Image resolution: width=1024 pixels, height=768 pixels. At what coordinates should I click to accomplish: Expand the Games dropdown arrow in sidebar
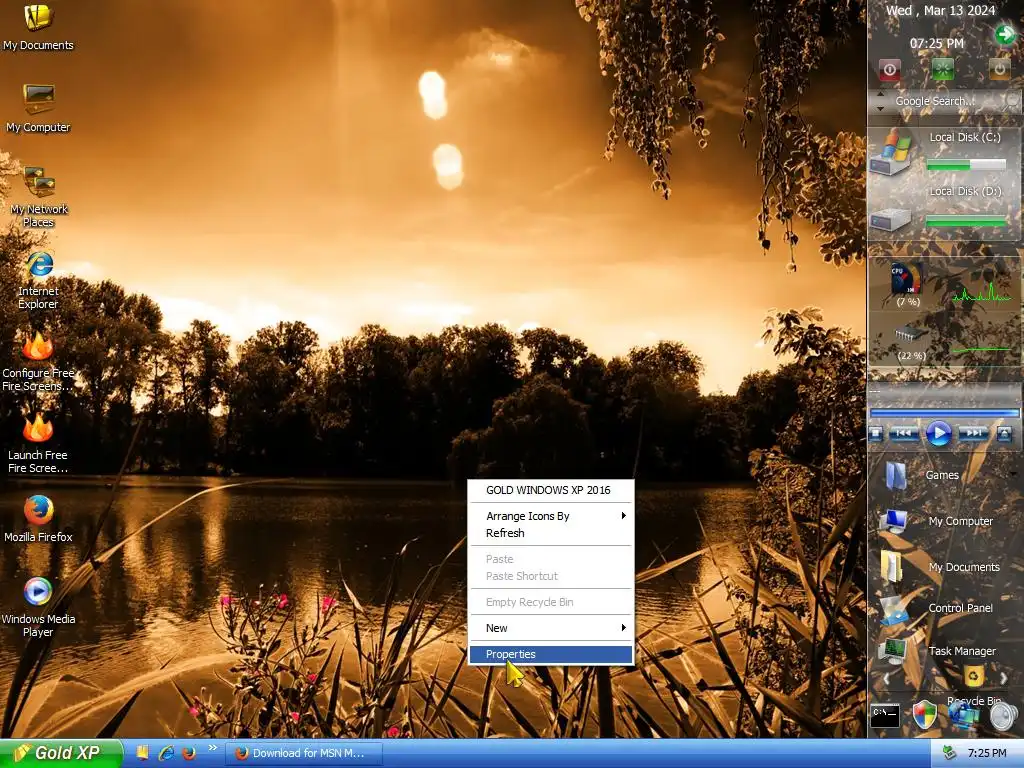(1013, 474)
